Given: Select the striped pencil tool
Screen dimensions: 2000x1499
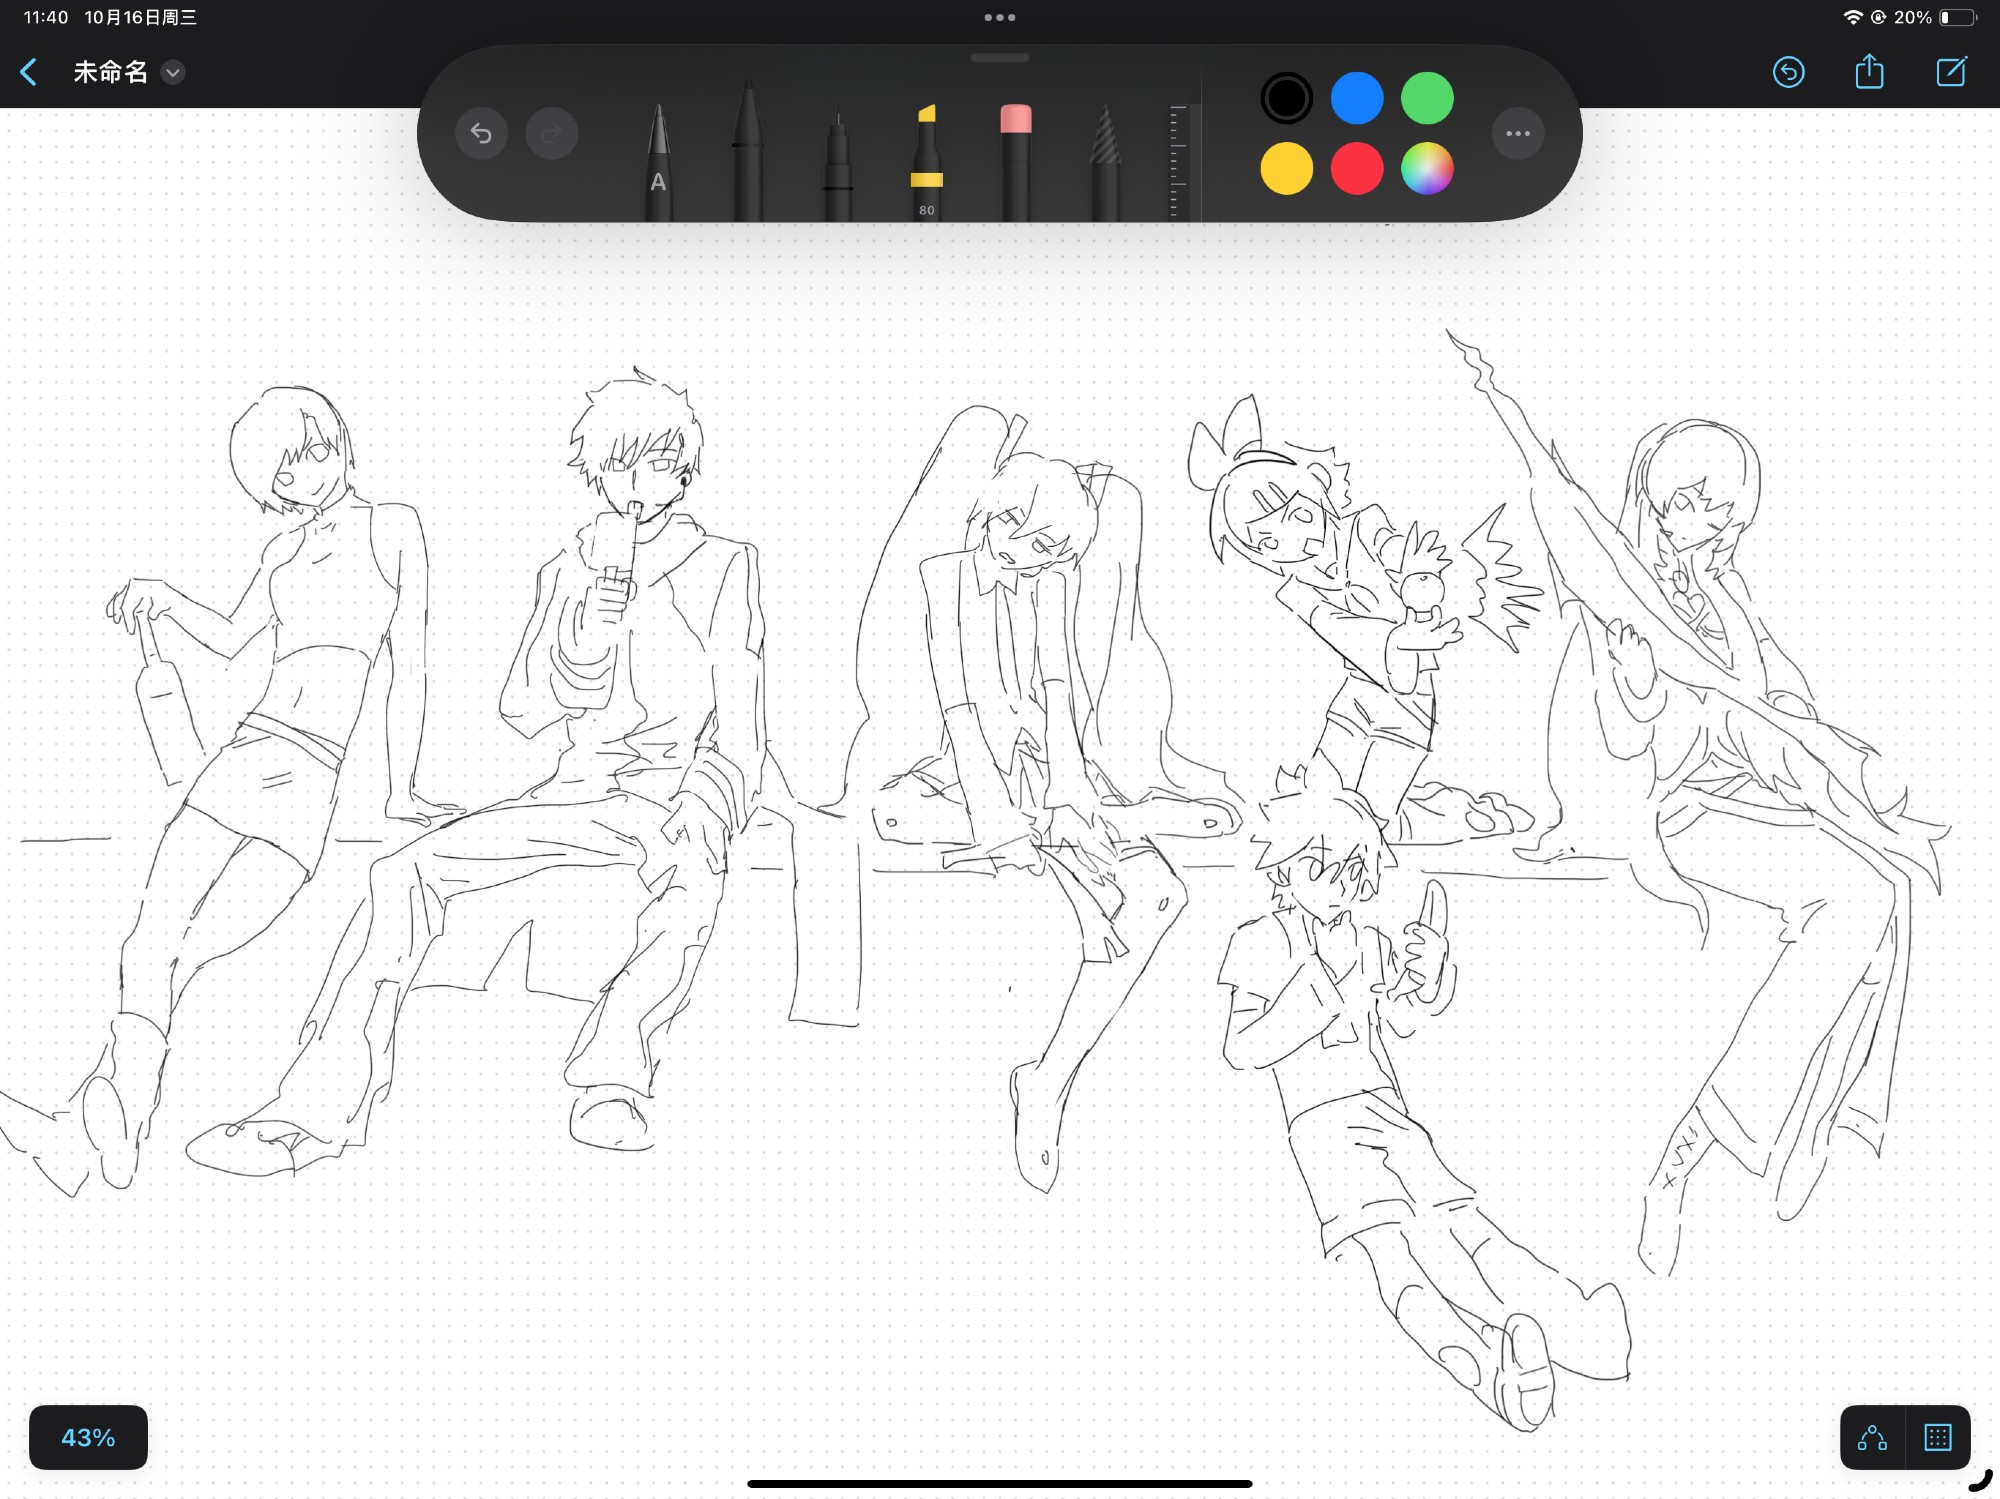Looking at the screenshot, I should point(1105,165).
